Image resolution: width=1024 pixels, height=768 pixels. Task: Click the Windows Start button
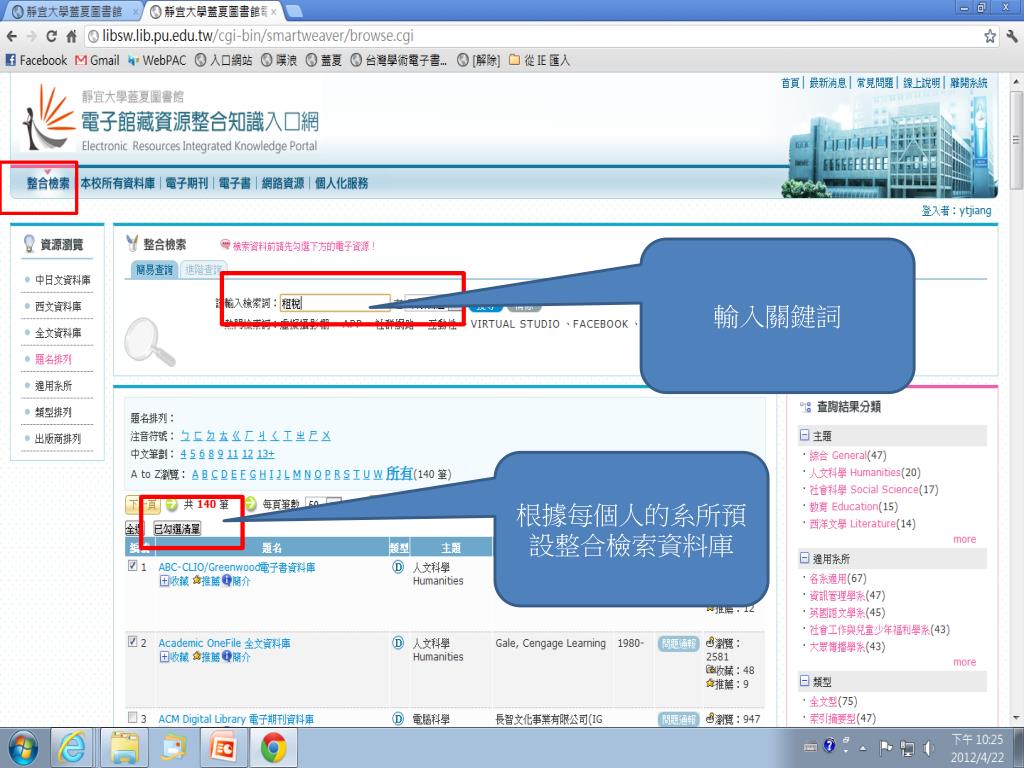(x=23, y=748)
